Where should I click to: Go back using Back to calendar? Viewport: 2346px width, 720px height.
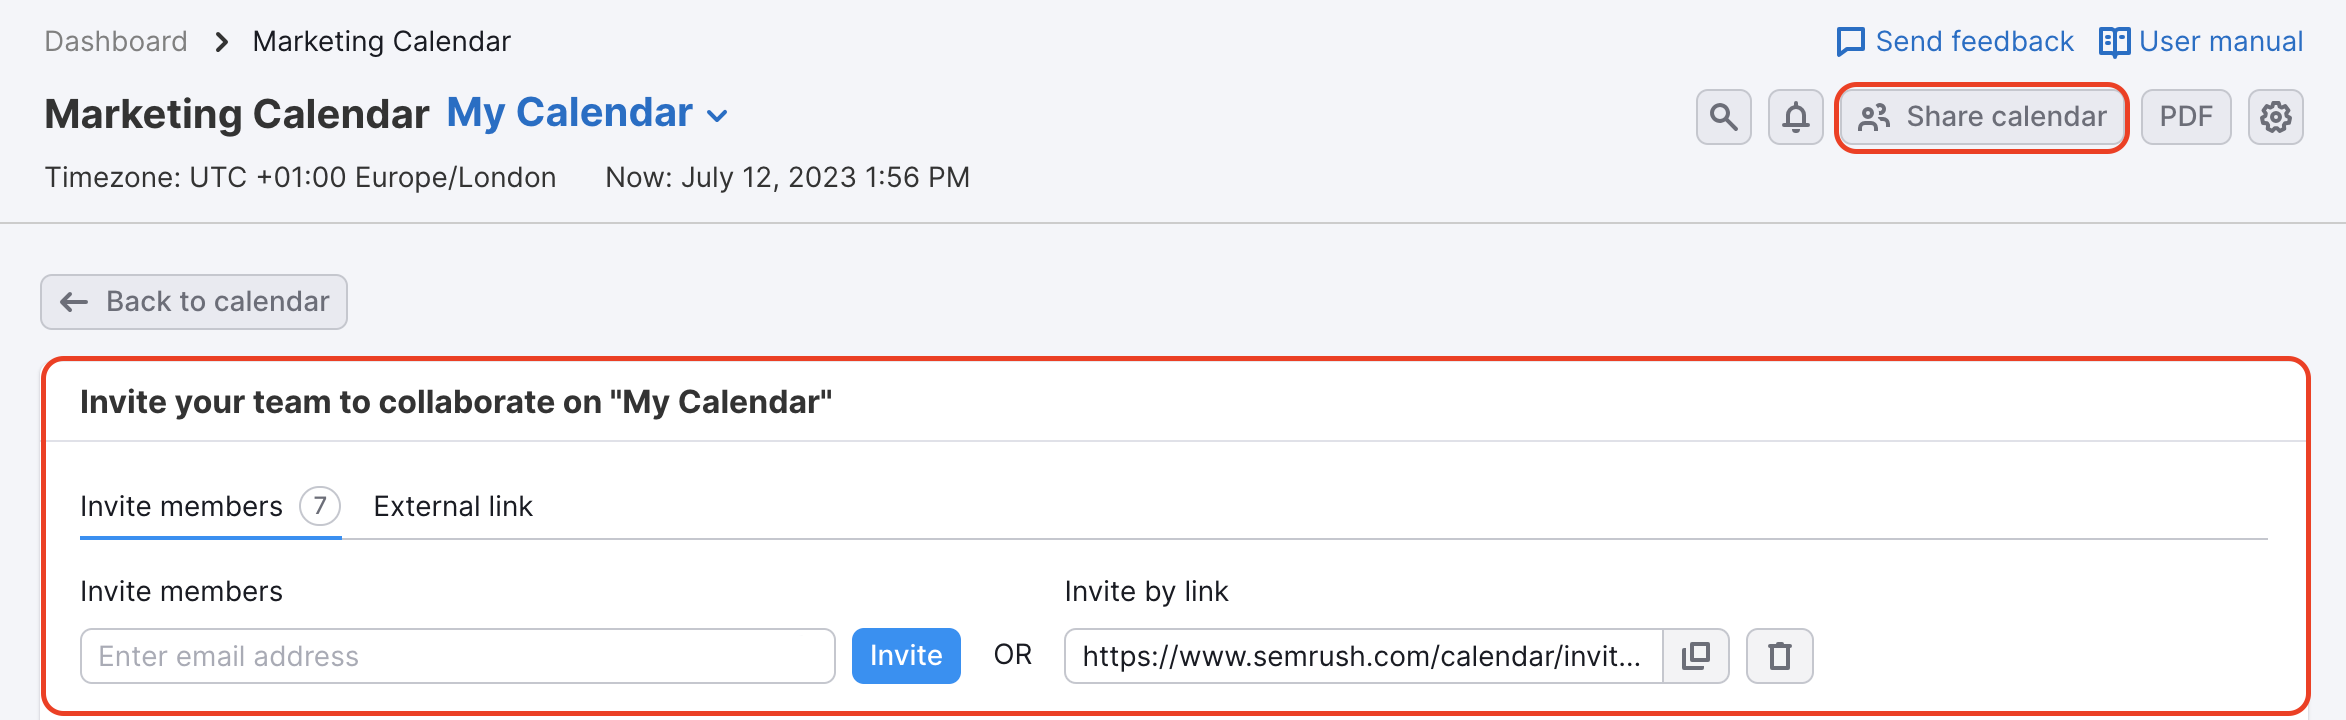tap(194, 302)
